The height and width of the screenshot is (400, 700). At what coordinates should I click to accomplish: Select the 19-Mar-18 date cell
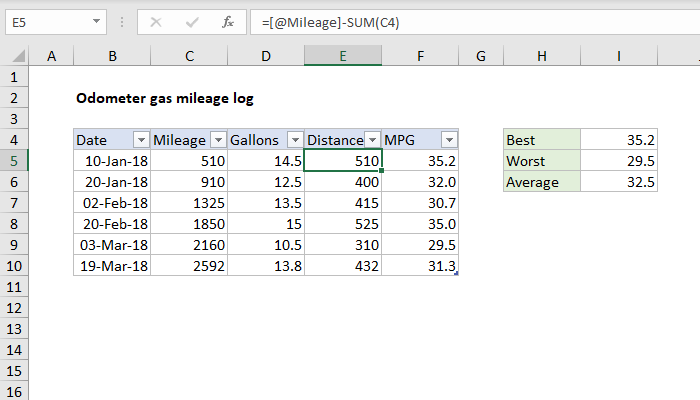pyautogui.click(x=112, y=266)
